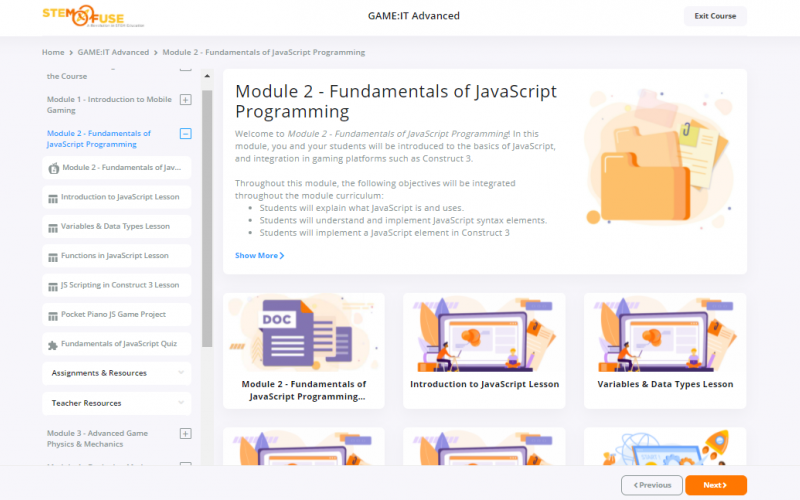800x500 pixels.
Task: Open sidebar item Functions in JavaScript Lesson
Action: [116, 256]
